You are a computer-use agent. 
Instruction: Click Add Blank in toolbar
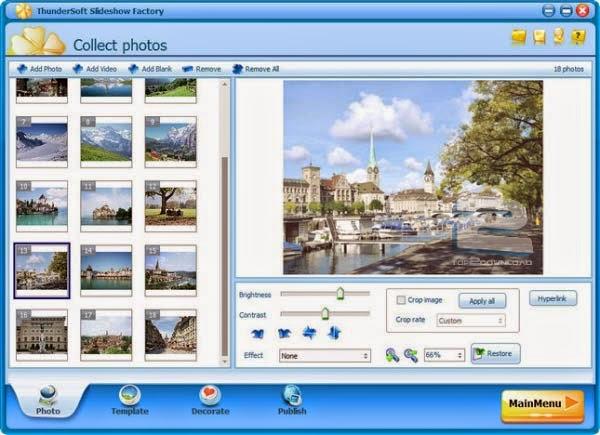pyautogui.click(x=150, y=69)
